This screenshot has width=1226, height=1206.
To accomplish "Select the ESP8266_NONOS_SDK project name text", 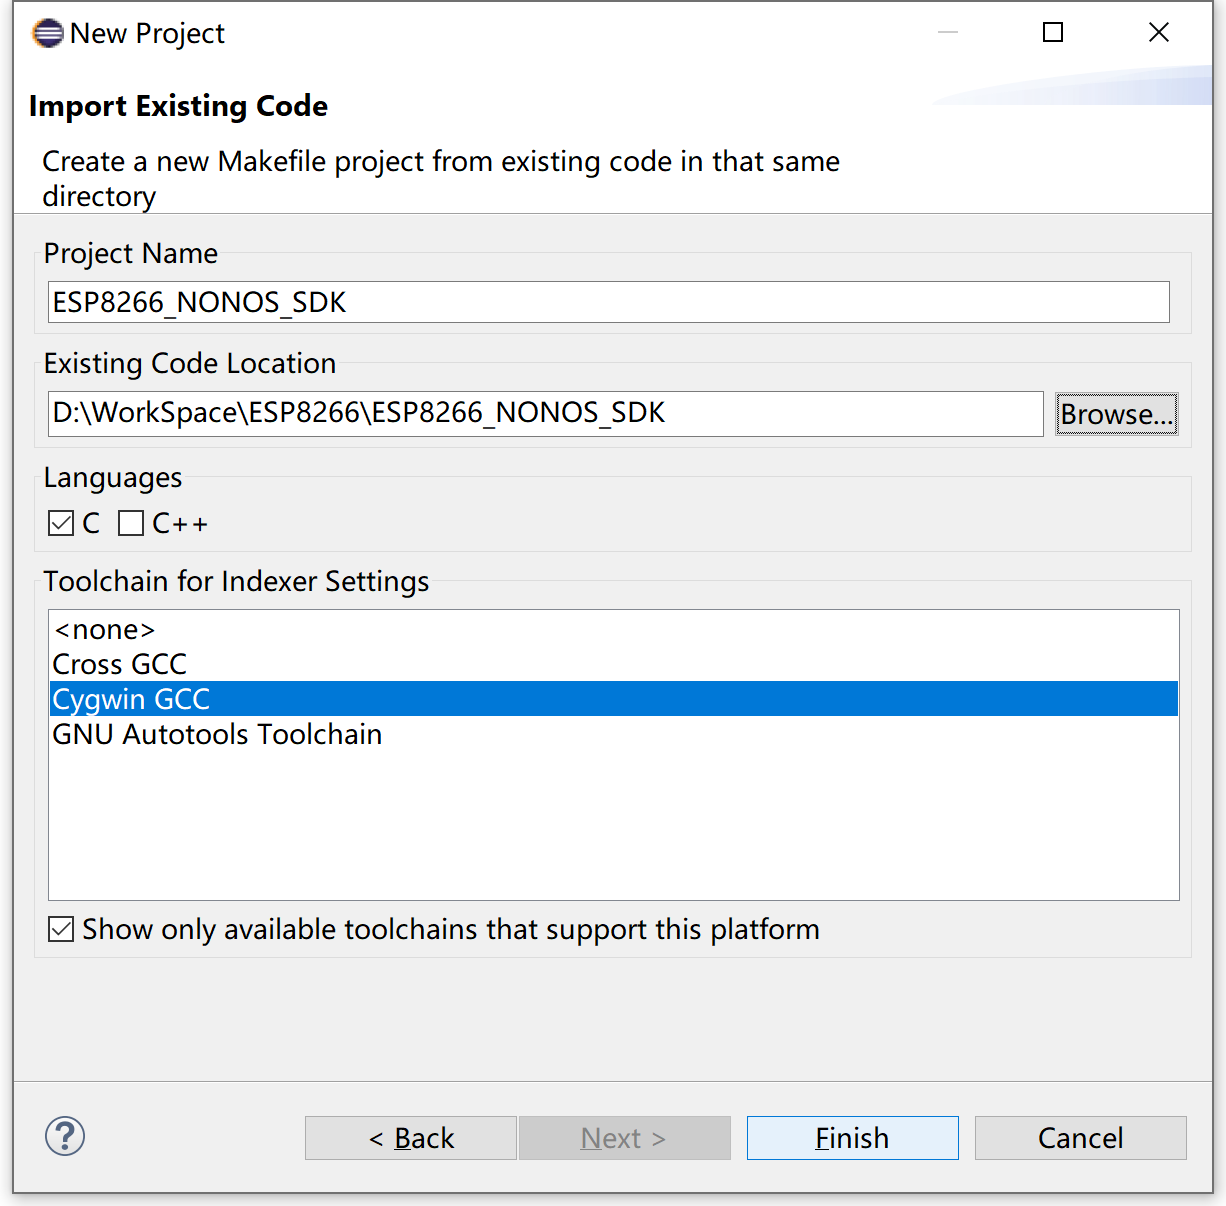I will (x=197, y=301).
